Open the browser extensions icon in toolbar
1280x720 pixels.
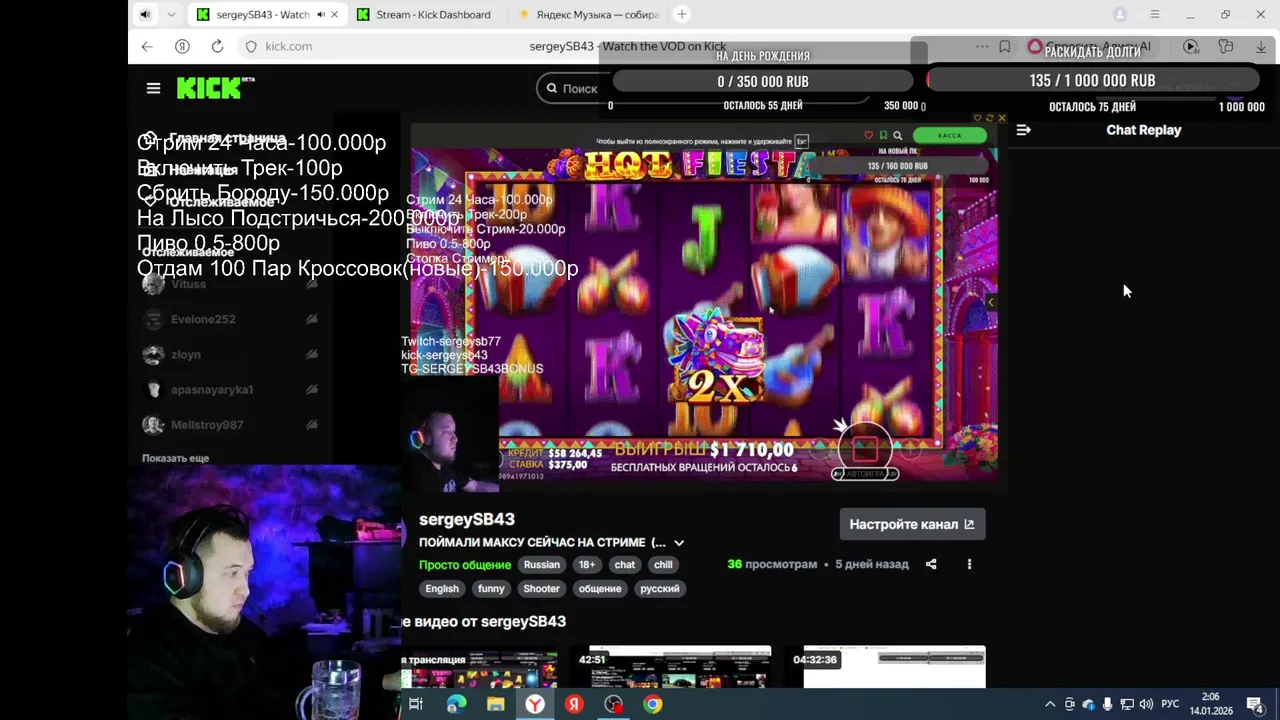click(1226, 46)
